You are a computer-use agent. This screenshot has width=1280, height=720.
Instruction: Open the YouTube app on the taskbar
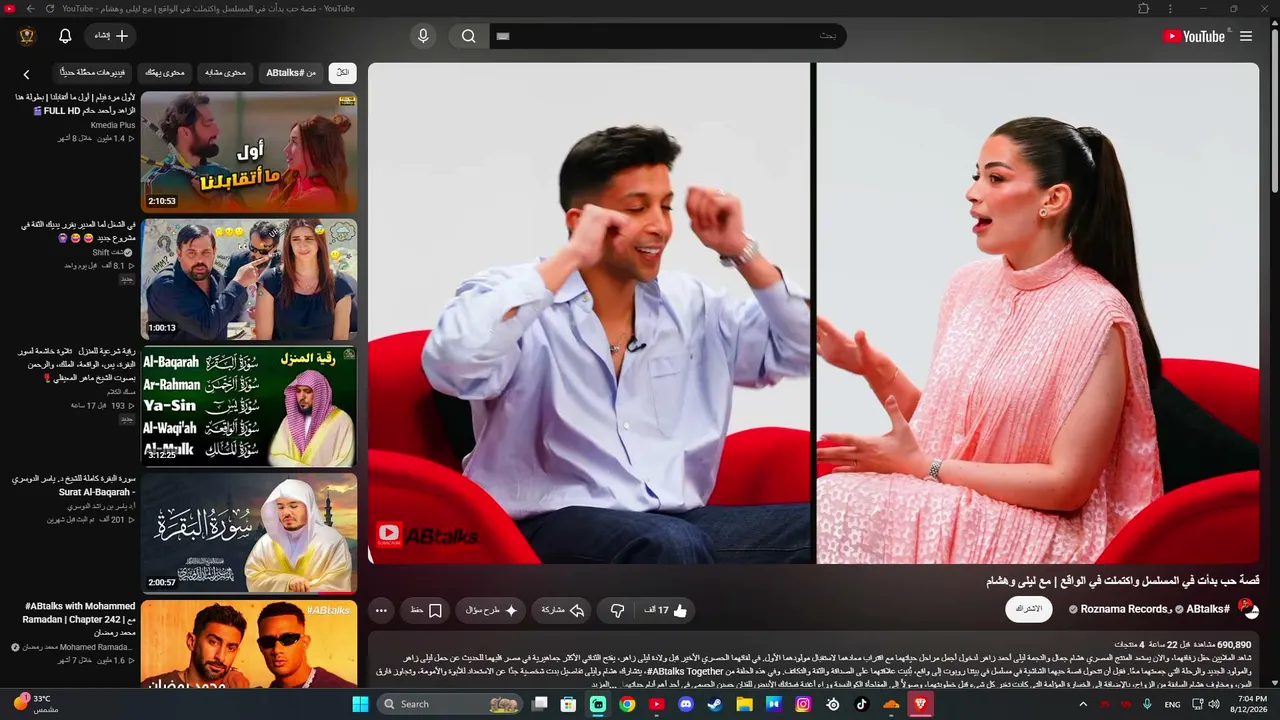(656, 704)
